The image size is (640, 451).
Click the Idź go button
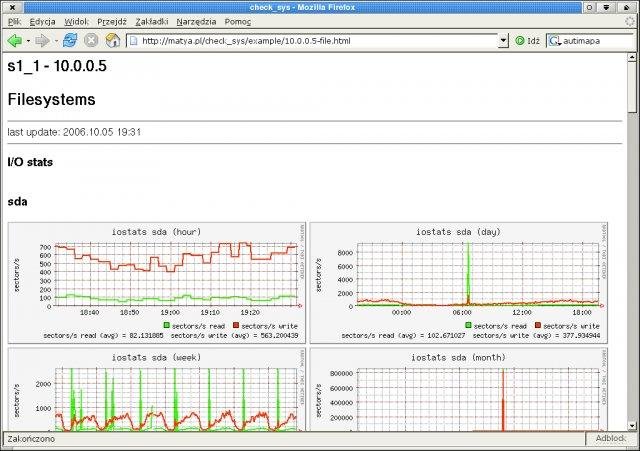click(527, 41)
